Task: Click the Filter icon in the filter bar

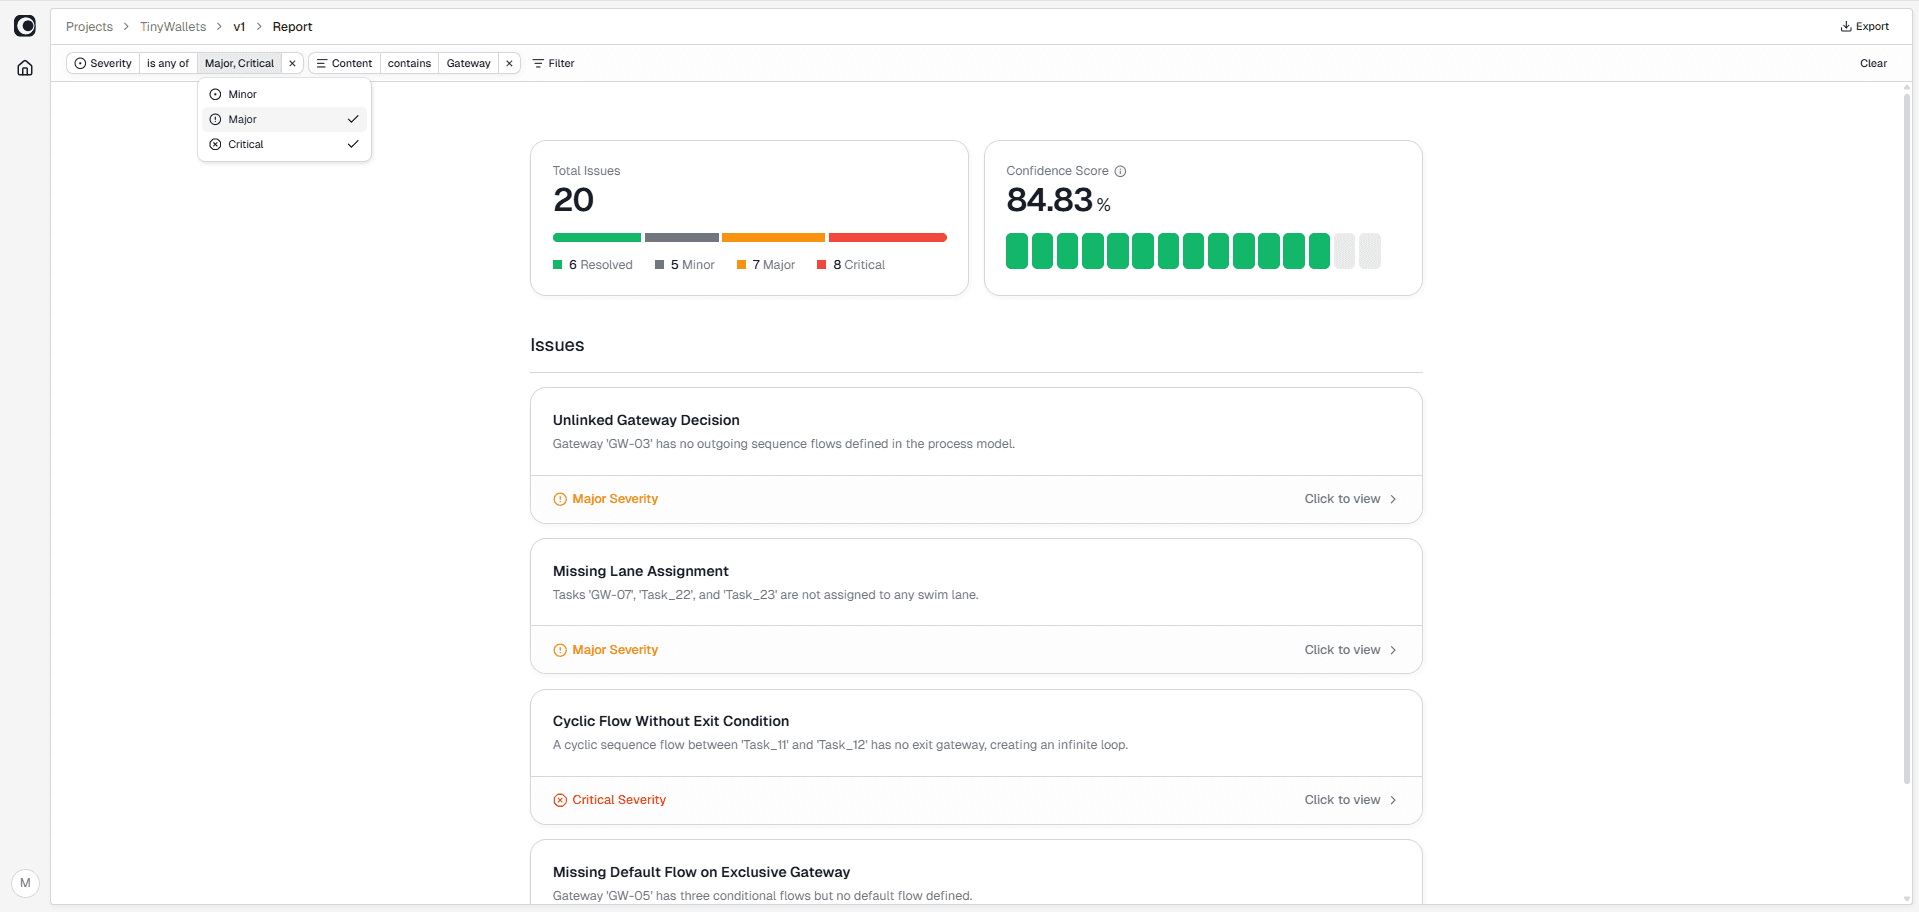Action: 538,63
